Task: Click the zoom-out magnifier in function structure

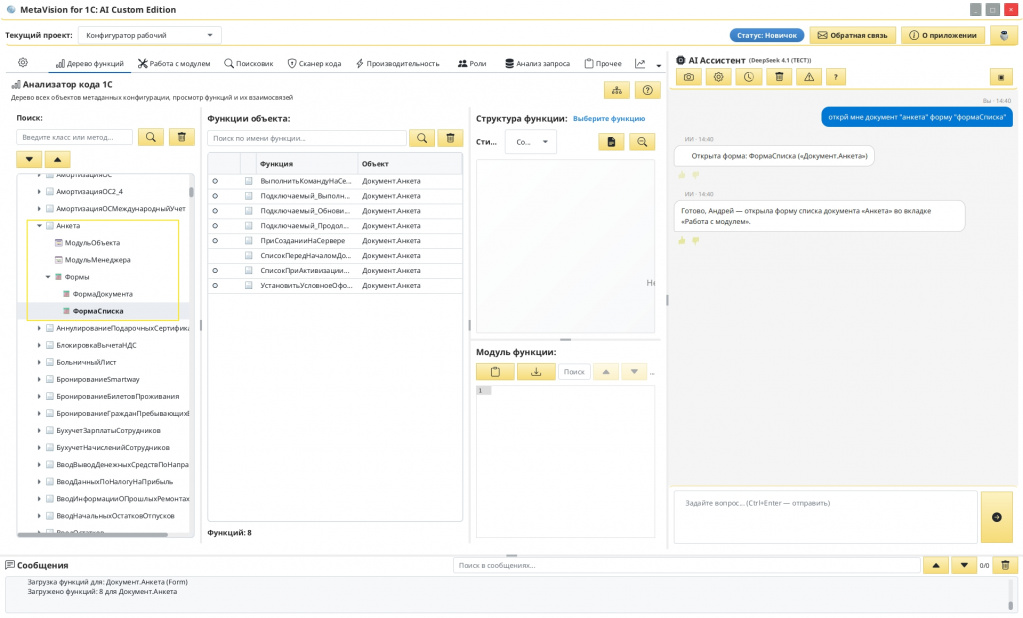Action: [642, 142]
